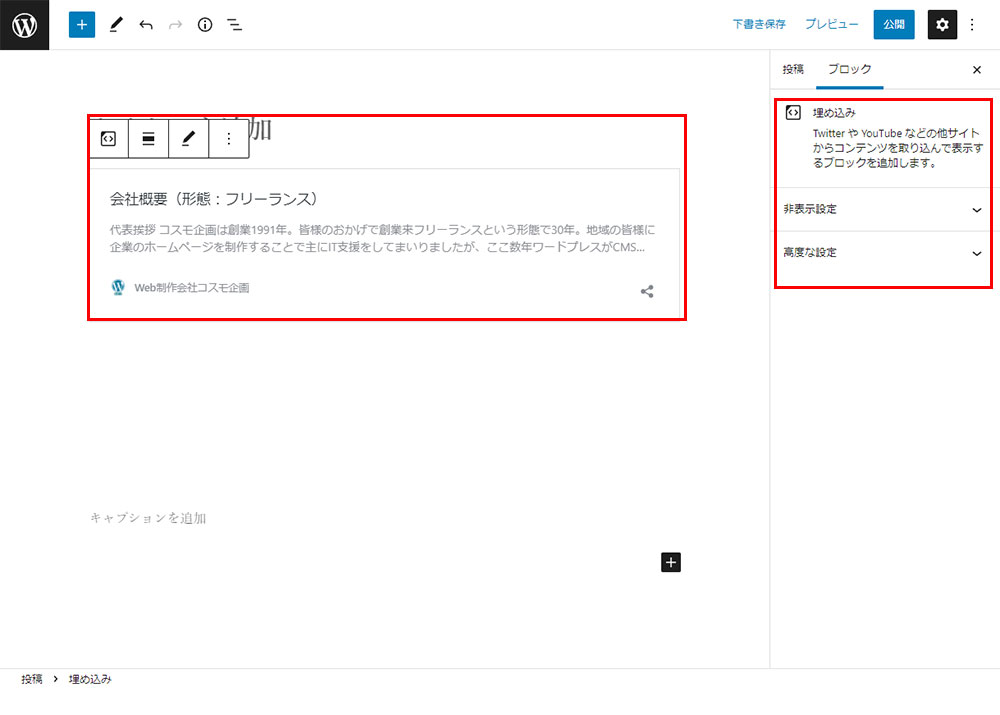Toggle the settings gear sidebar button
The image size is (1000, 715).
[x=942, y=25]
